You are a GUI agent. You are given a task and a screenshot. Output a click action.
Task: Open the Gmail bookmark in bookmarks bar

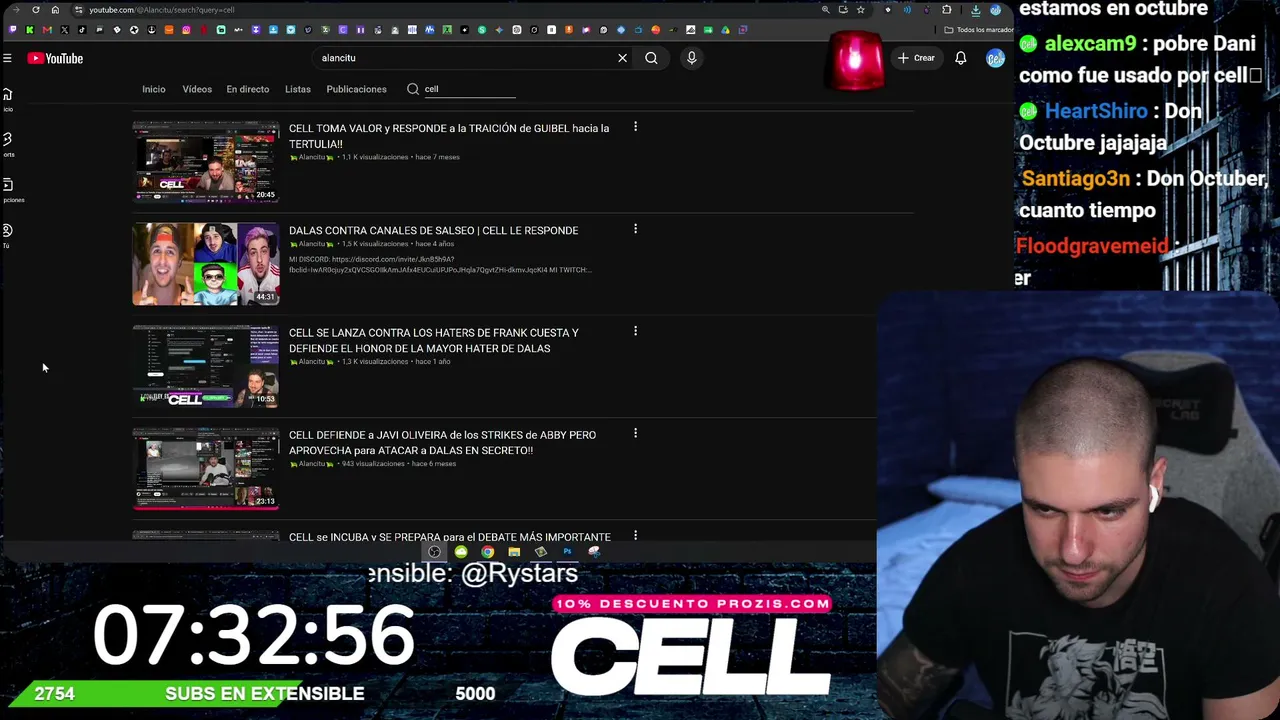coord(47,30)
